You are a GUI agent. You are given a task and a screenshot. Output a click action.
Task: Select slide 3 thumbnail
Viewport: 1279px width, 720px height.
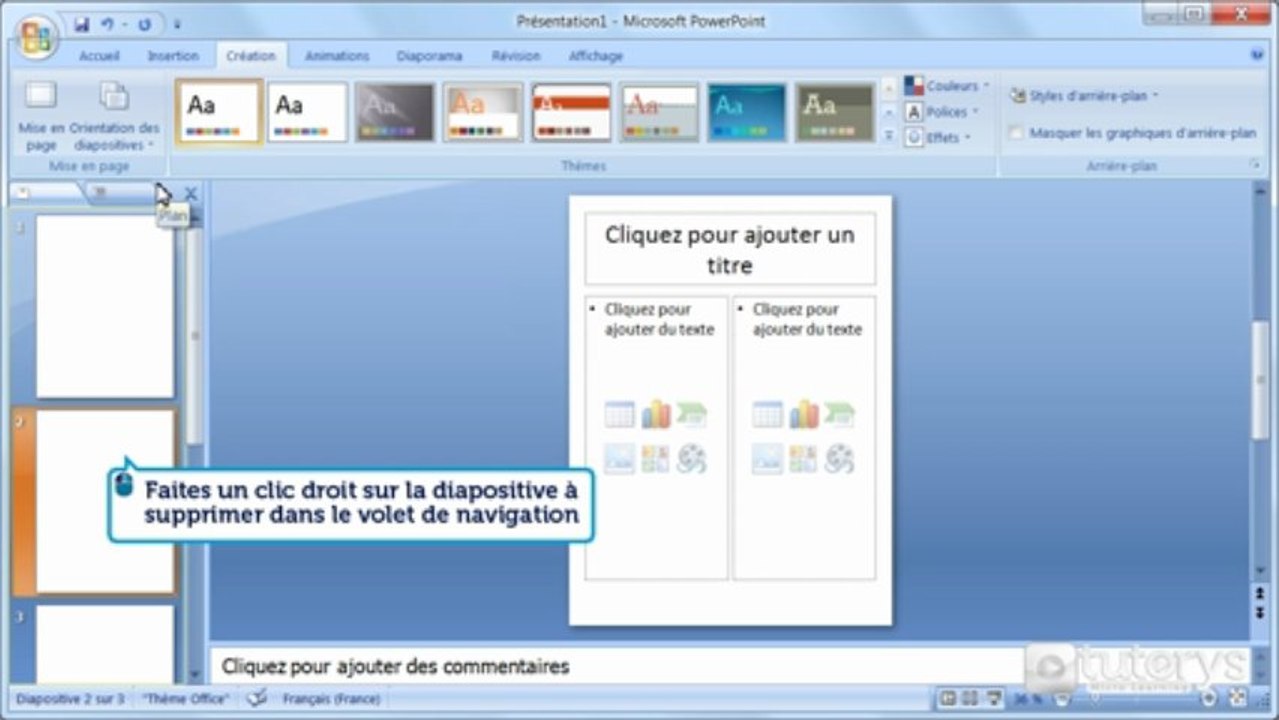coord(105,644)
